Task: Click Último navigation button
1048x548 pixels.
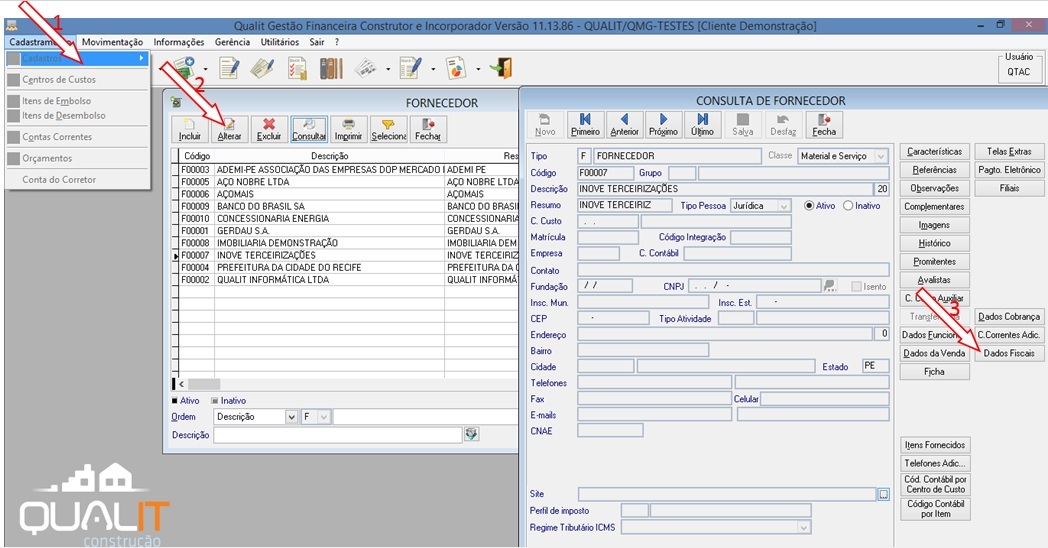Action: [x=702, y=125]
